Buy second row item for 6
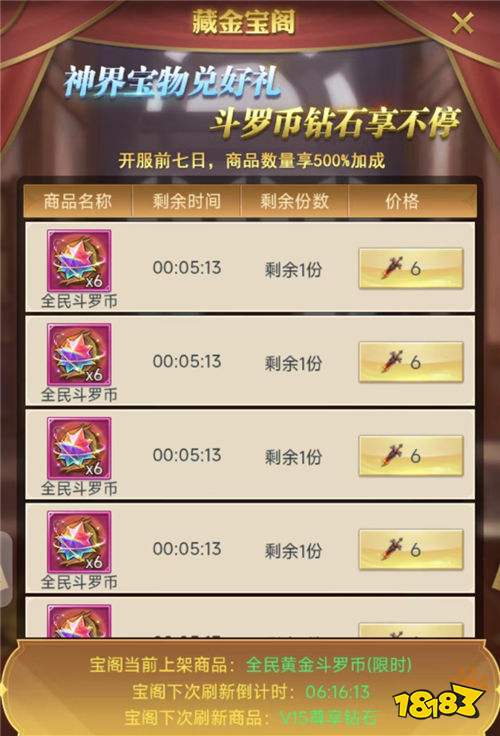 (x=411, y=362)
